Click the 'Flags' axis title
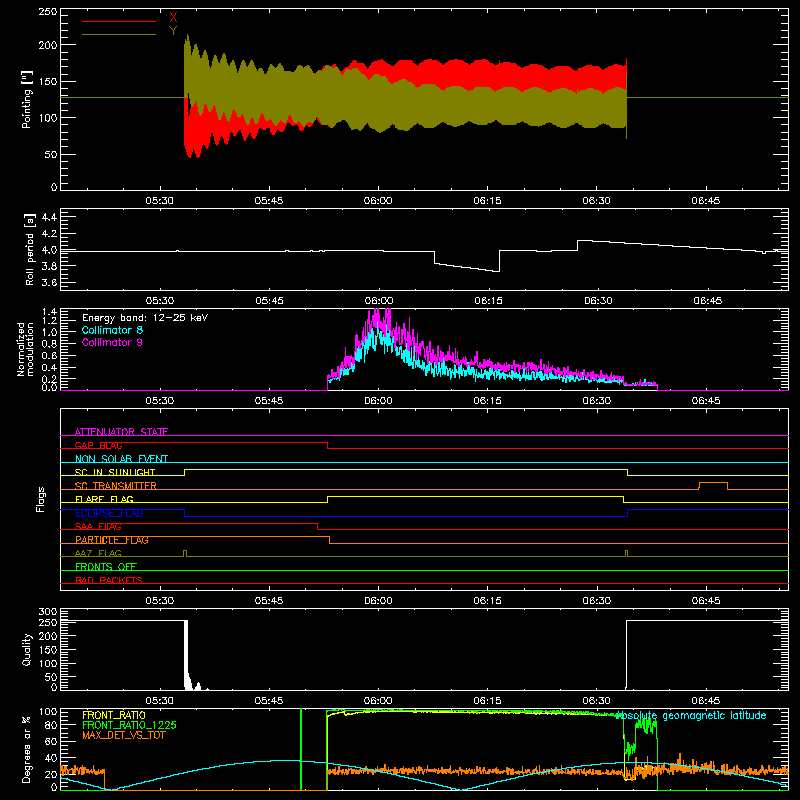This screenshot has height=800, width=800. point(41,499)
